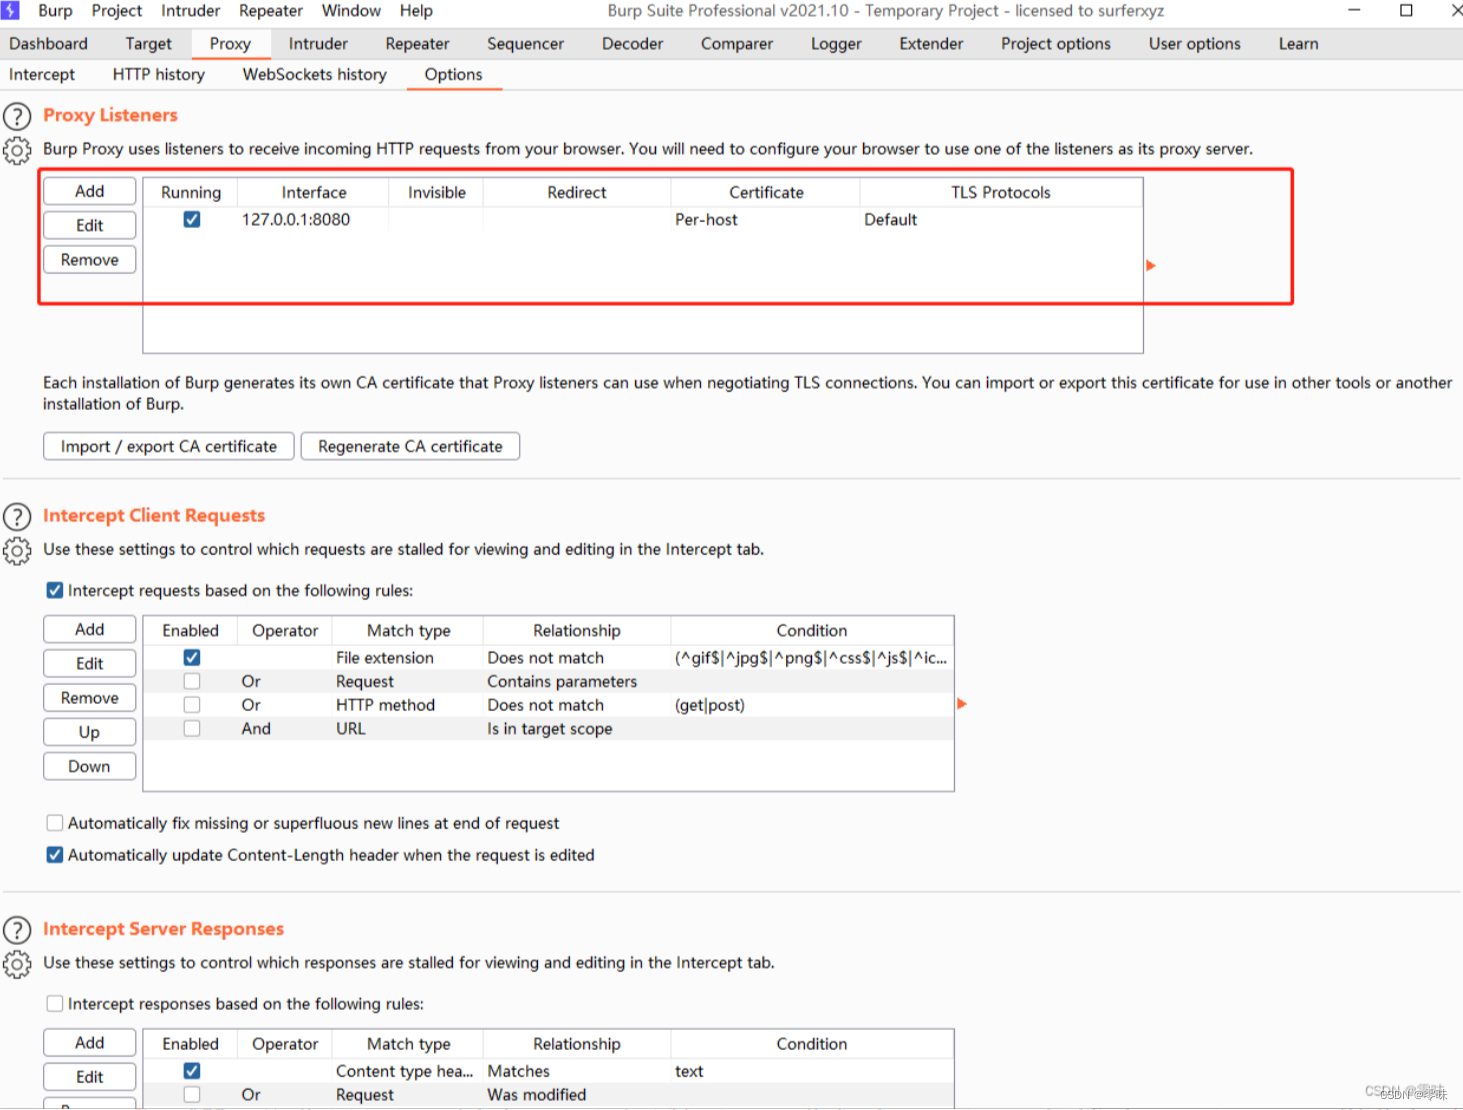Screen dimensions: 1463x1110
Task: Open Intercept Server Responses gear options
Action: tap(17, 964)
